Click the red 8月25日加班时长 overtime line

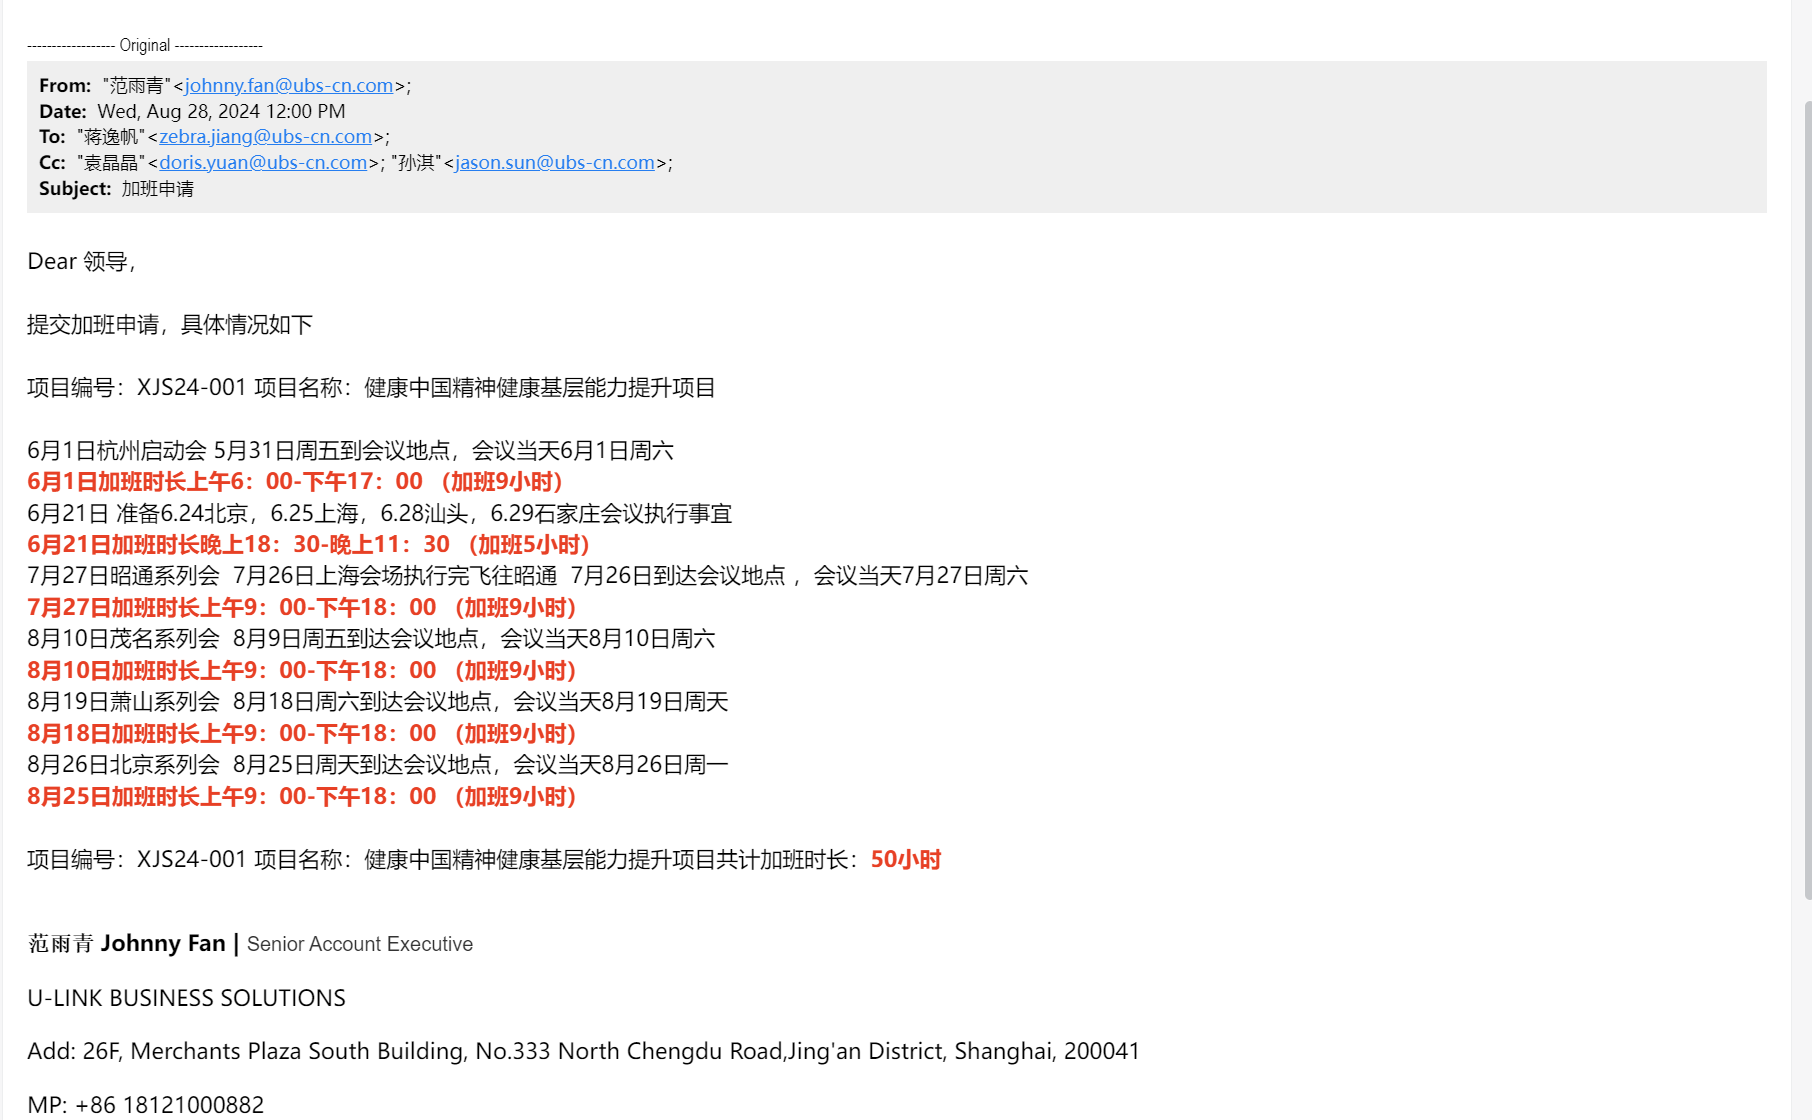[301, 797]
